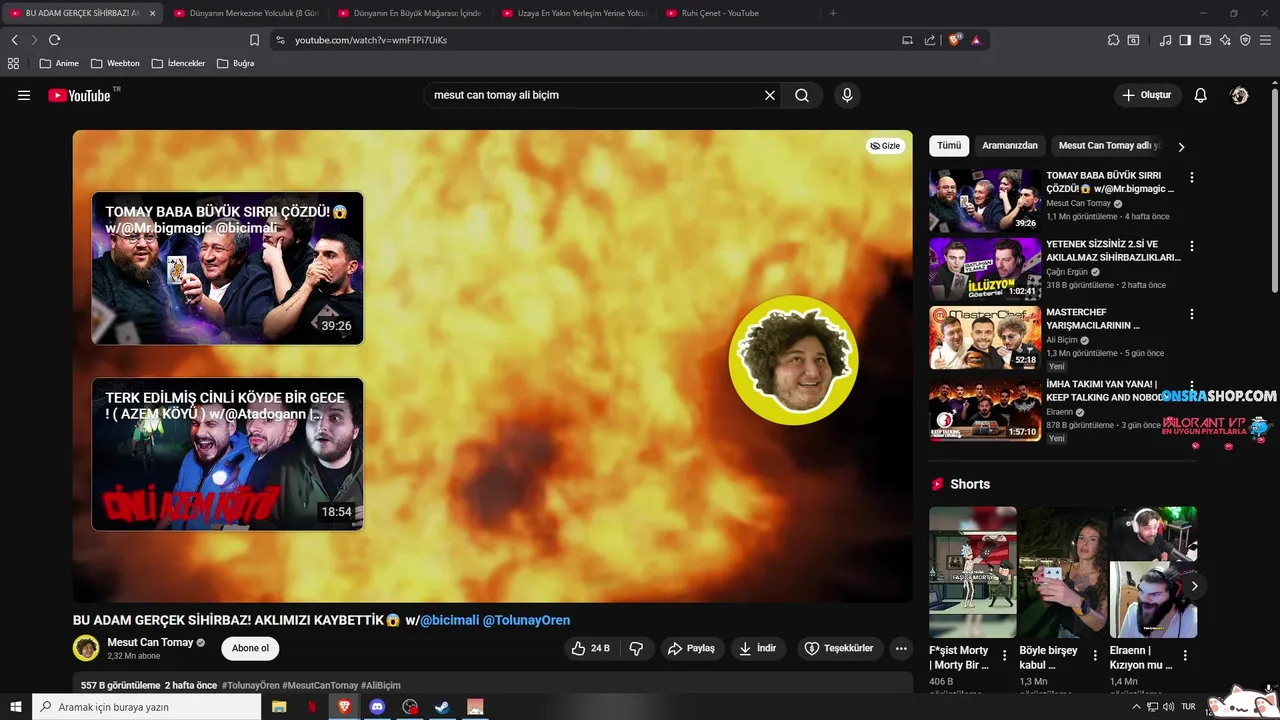Bookmark this page icon
This screenshot has width=1280, height=720.
[x=254, y=40]
